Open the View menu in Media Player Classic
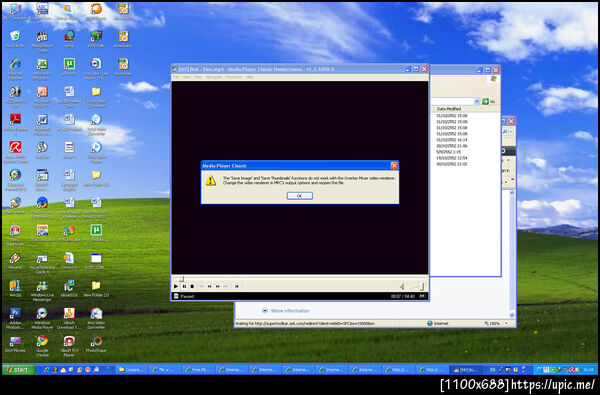The width and height of the screenshot is (600, 395). pos(187,77)
